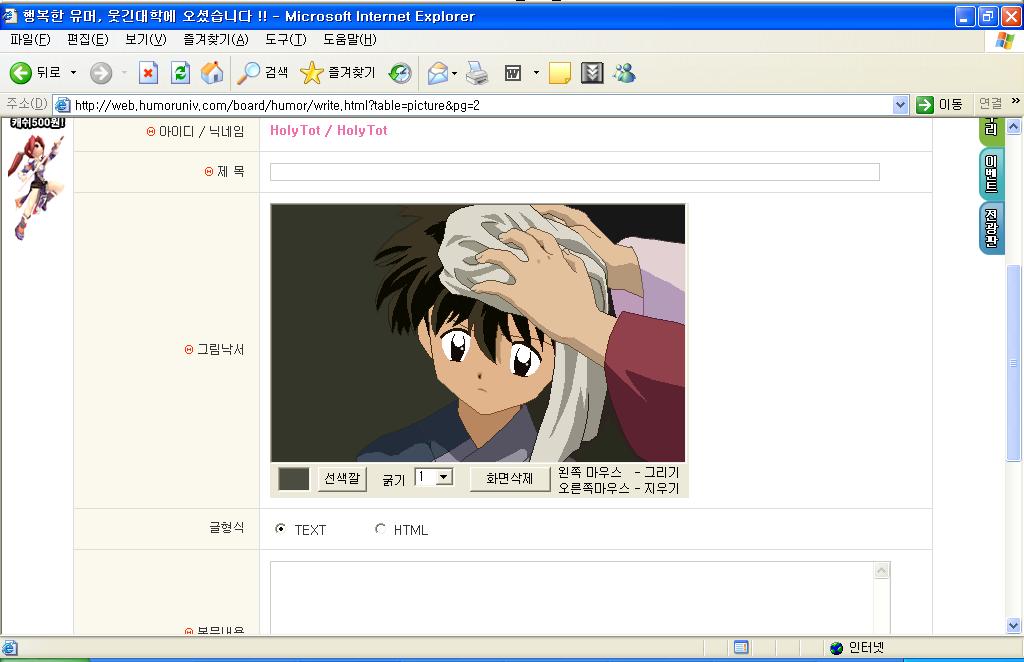Click the 전광판 side tab
The height and width of the screenshot is (662, 1024).
click(x=991, y=228)
